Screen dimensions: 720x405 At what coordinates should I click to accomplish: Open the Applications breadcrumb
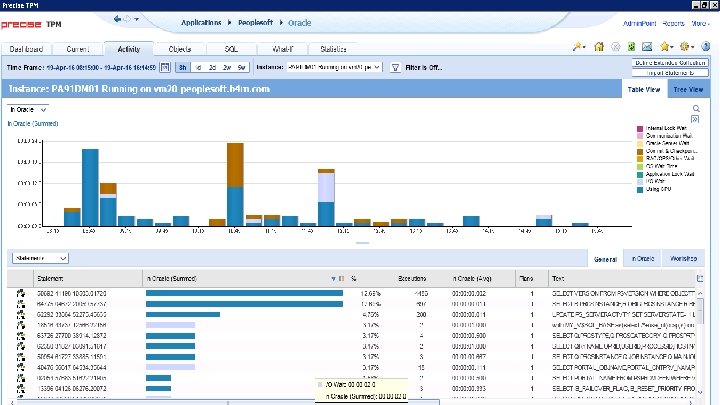[x=201, y=22]
